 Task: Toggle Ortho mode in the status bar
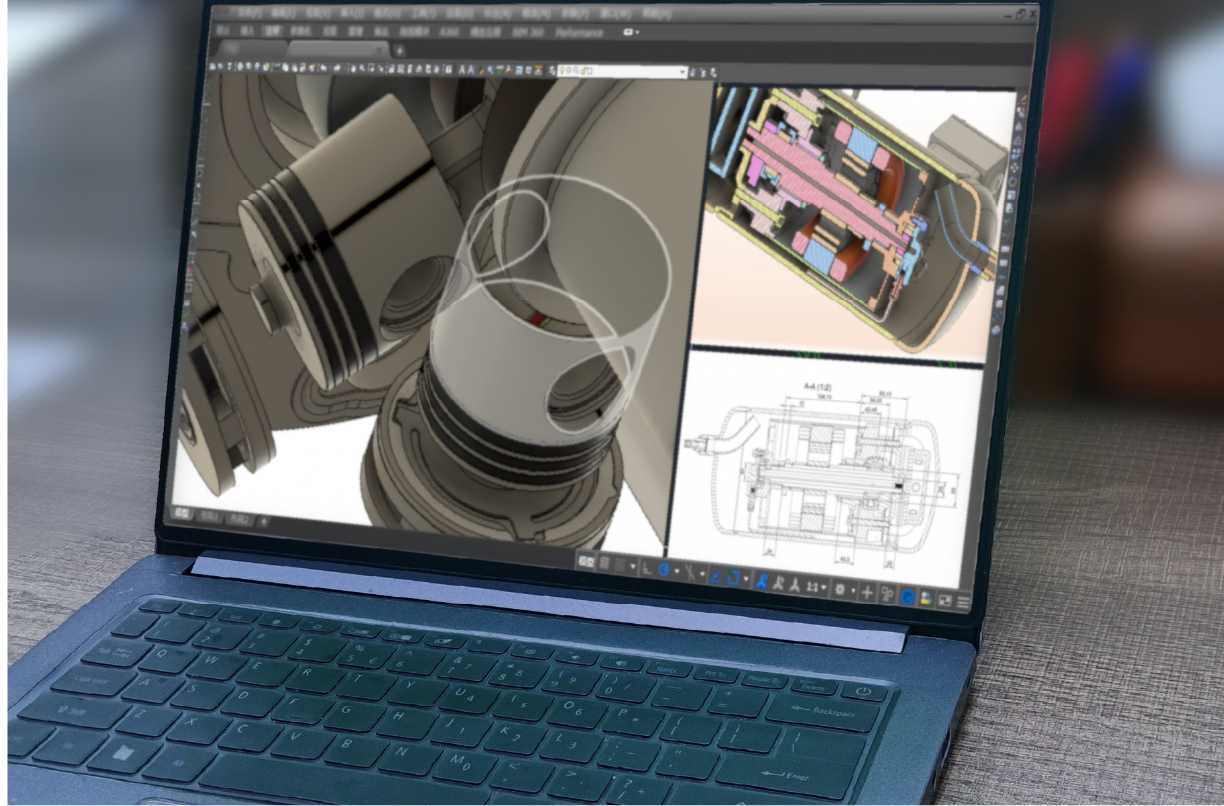[646, 570]
